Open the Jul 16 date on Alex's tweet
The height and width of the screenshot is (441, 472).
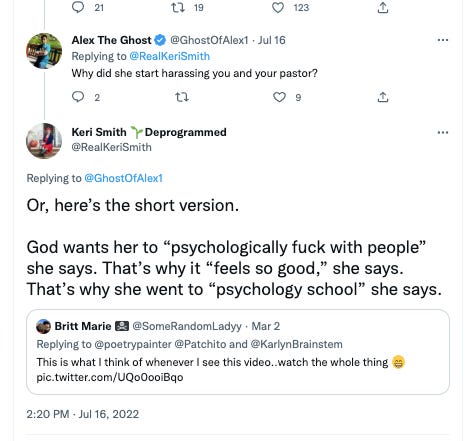(x=272, y=40)
